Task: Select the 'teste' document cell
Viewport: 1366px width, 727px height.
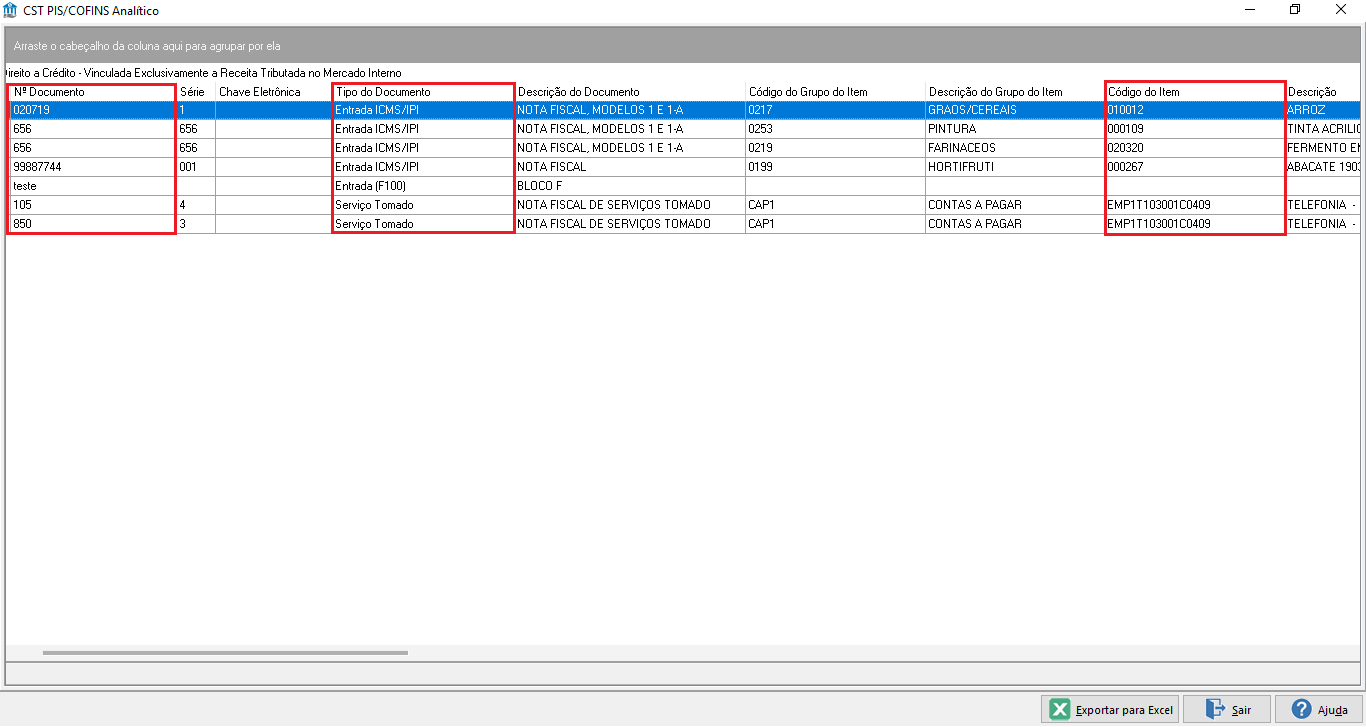Action: [92, 186]
